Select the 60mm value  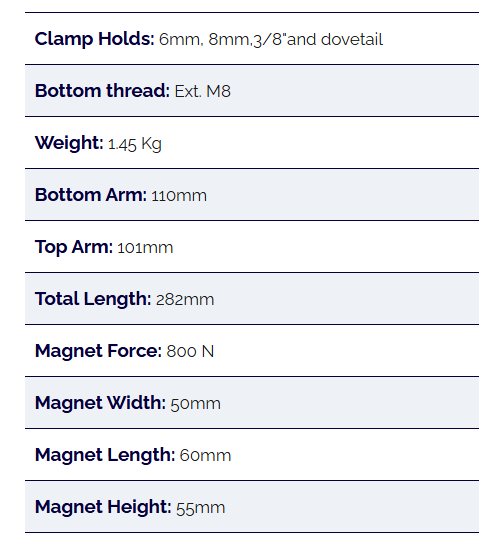pyautogui.click(x=206, y=455)
